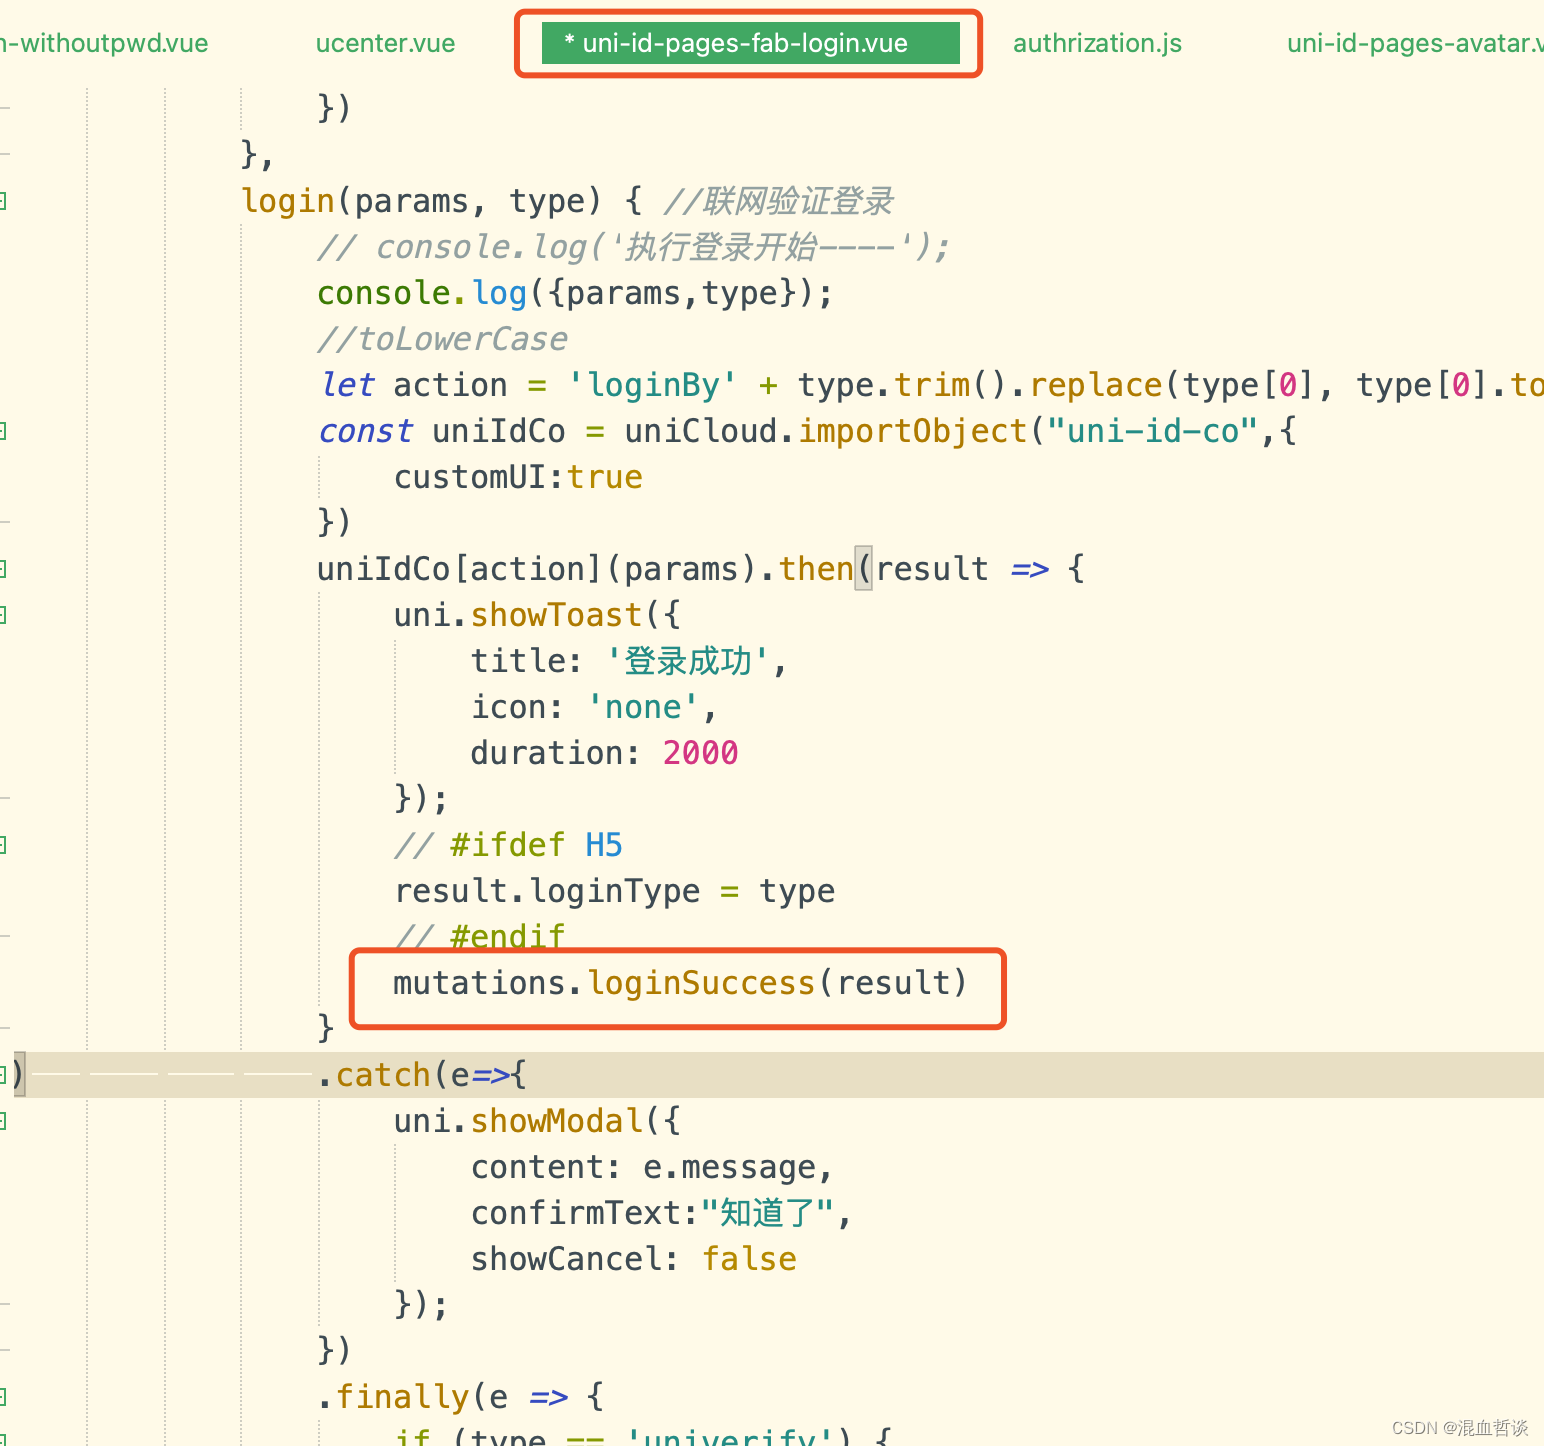Click the importObject method call
This screenshot has width=1544, height=1446.
tap(912, 431)
